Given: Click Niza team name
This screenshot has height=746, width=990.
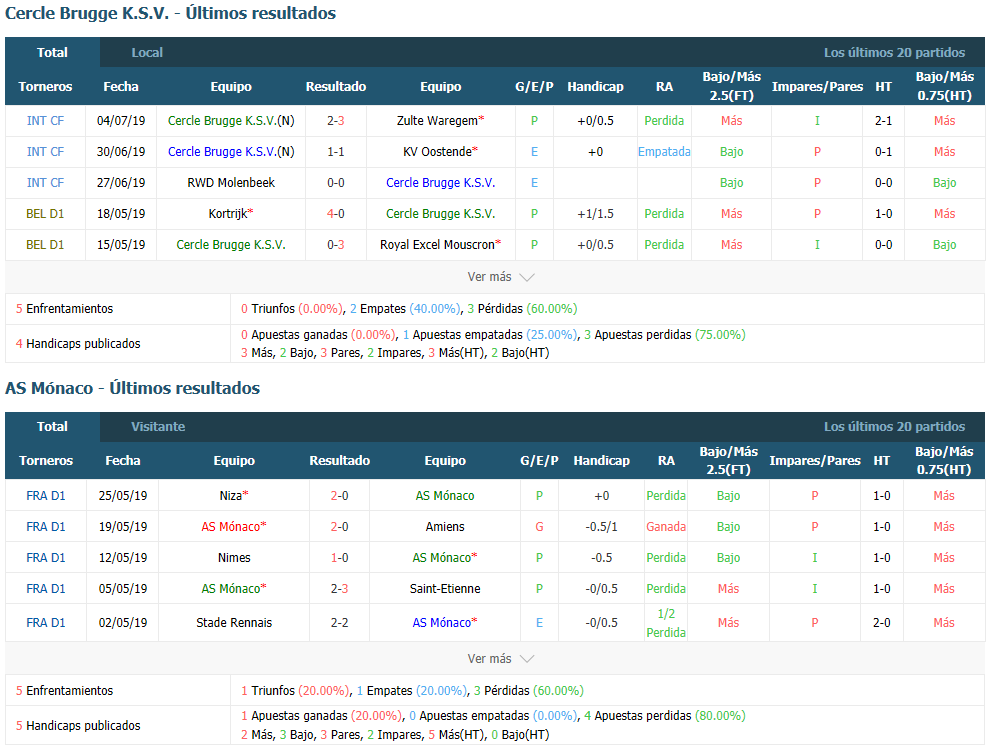Looking at the screenshot, I should pos(231,495).
